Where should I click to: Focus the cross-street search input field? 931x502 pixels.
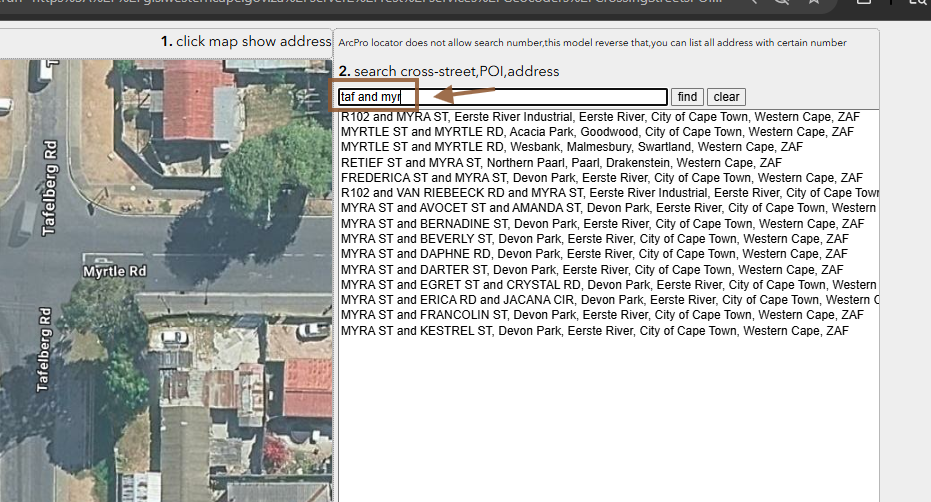coord(502,97)
